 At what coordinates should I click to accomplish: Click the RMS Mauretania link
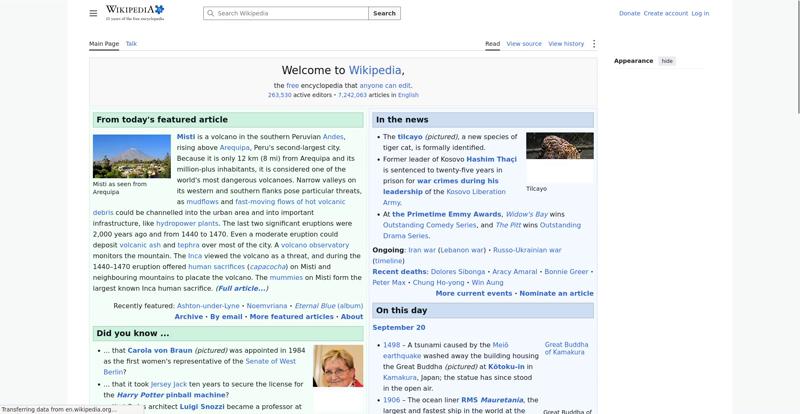pos(492,400)
